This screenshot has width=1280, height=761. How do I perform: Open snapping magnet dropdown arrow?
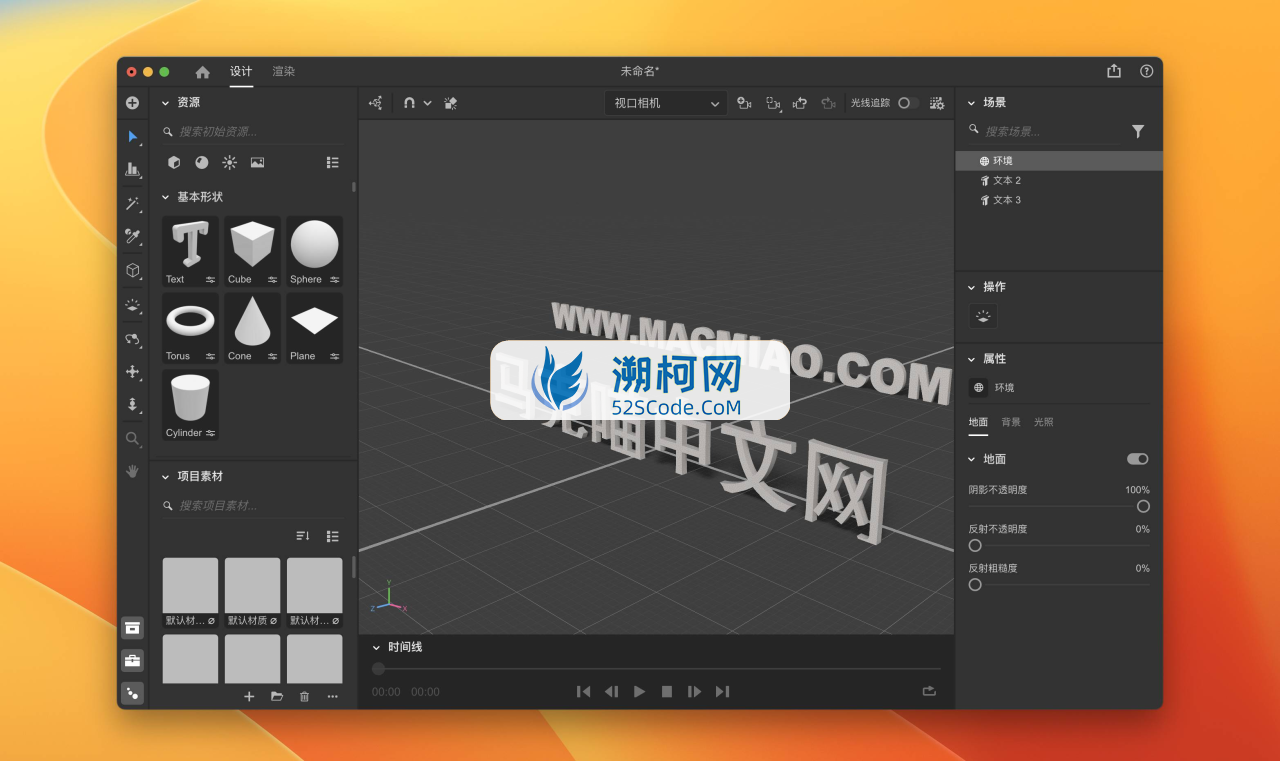point(428,103)
